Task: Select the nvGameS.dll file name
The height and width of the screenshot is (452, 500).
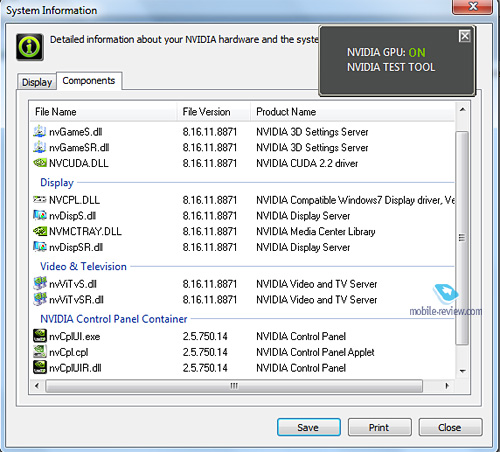Action: coord(76,132)
